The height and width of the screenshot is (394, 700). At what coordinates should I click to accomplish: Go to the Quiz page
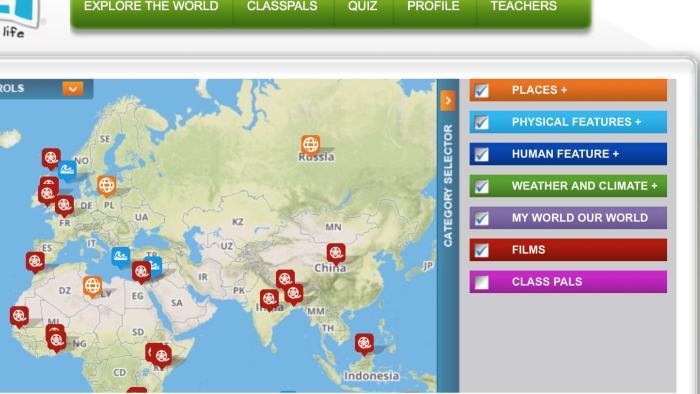(x=362, y=6)
